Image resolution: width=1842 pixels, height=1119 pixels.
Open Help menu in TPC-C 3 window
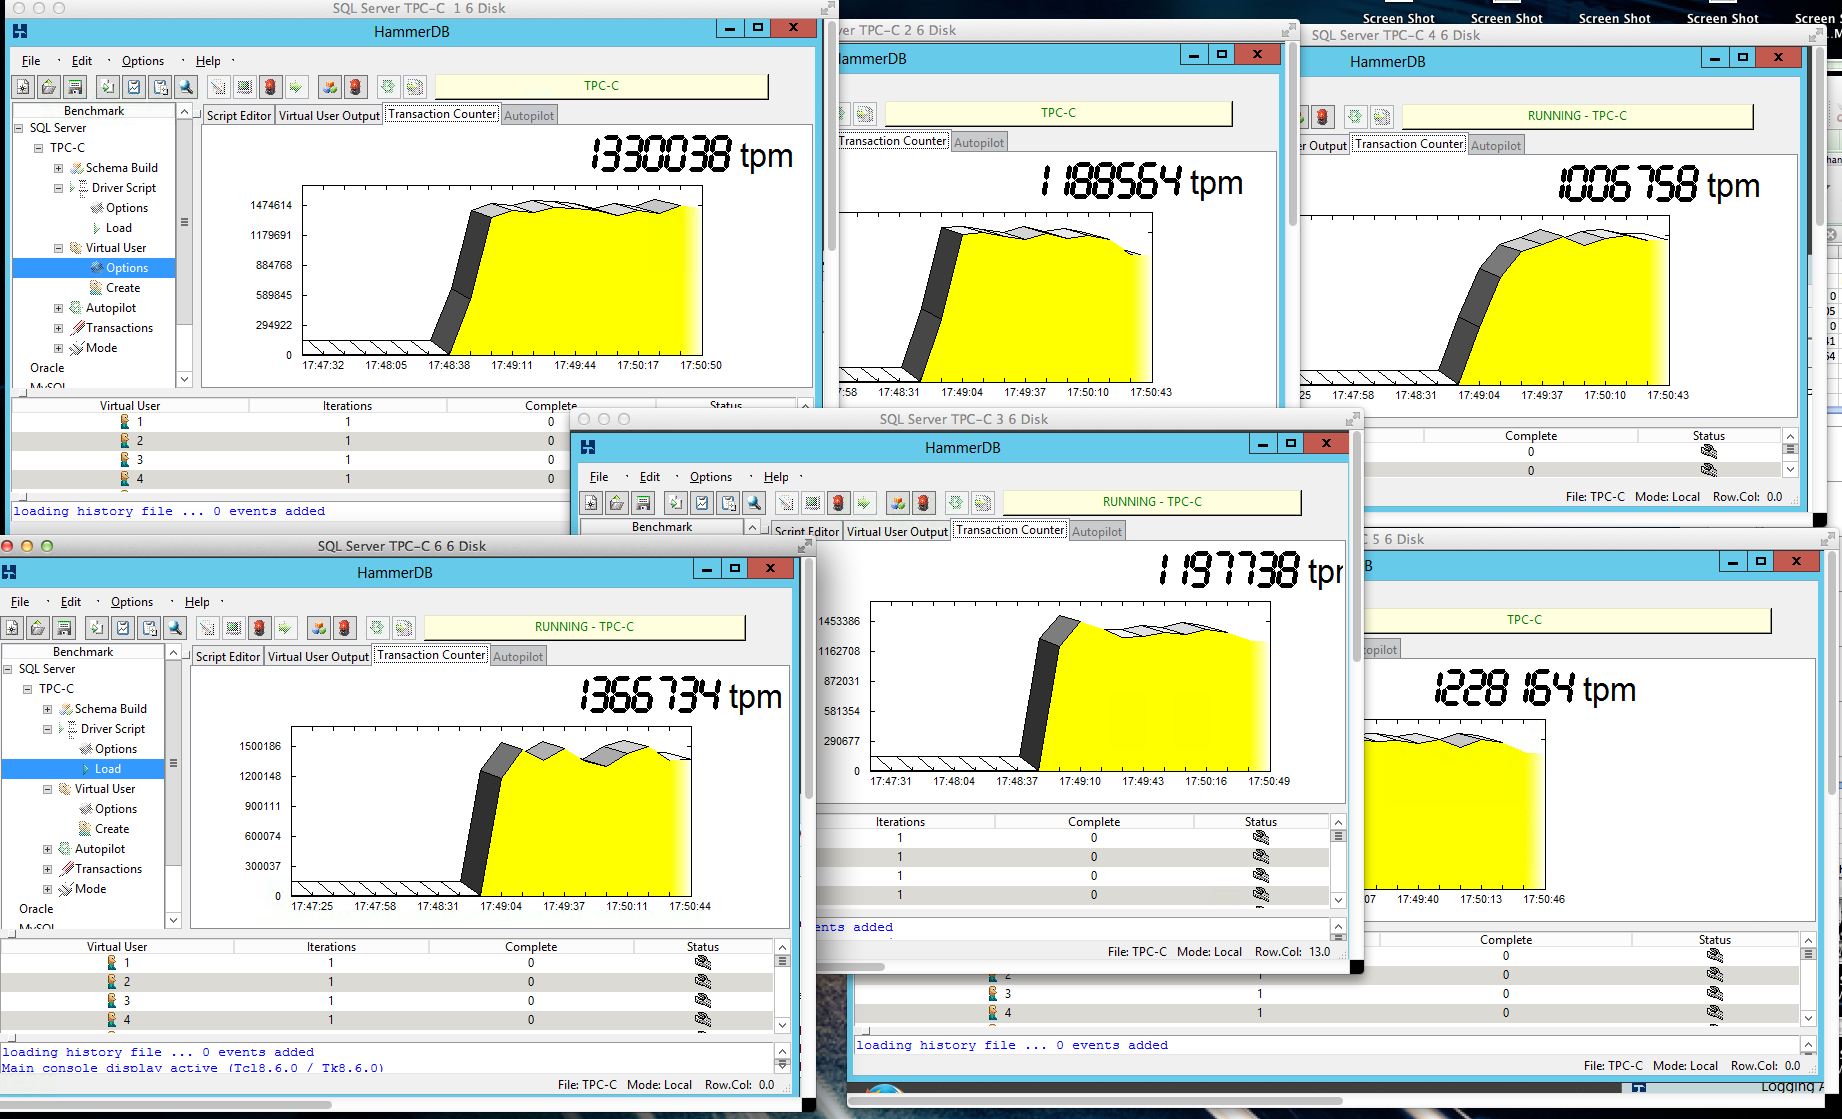(776, 477)
